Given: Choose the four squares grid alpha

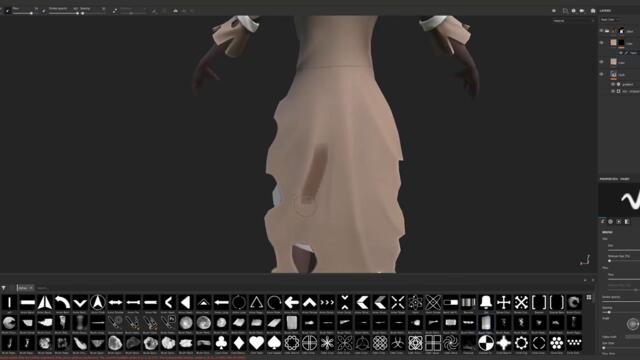Looking at the screenshot, I should tap(433, 343).
